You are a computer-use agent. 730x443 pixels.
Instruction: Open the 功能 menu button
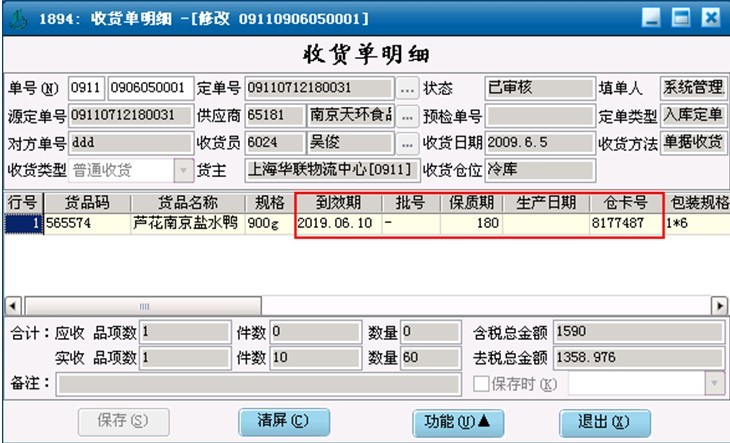[457, 421]
